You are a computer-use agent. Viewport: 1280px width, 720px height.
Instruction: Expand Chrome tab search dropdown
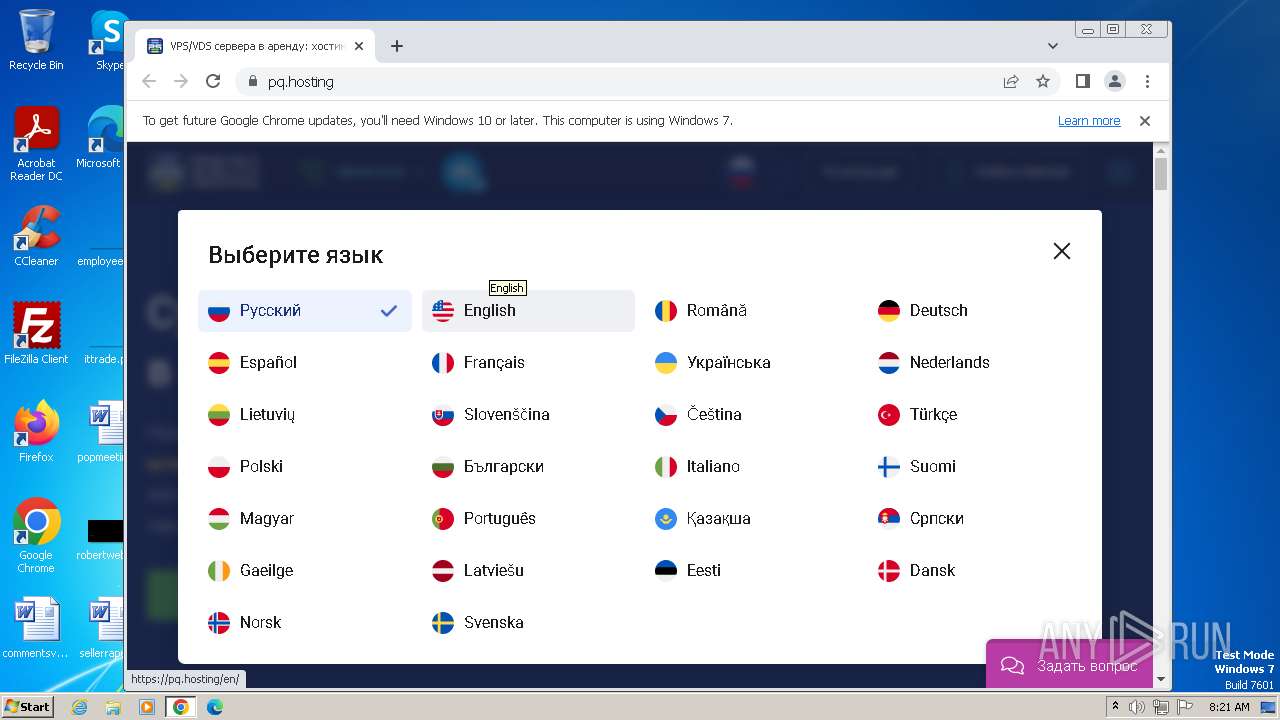(x=1053, y=46)
